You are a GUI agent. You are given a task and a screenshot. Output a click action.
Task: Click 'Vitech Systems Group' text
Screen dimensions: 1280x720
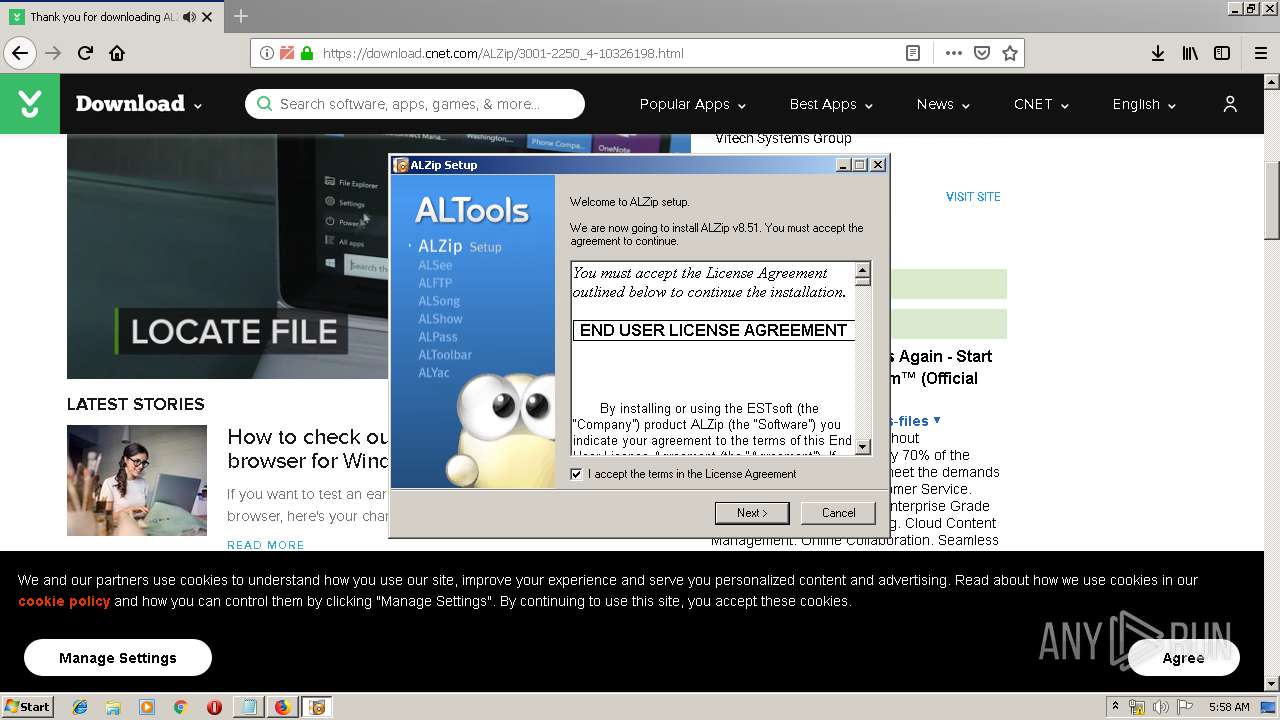pyautogui.click(x=783, y=138)
